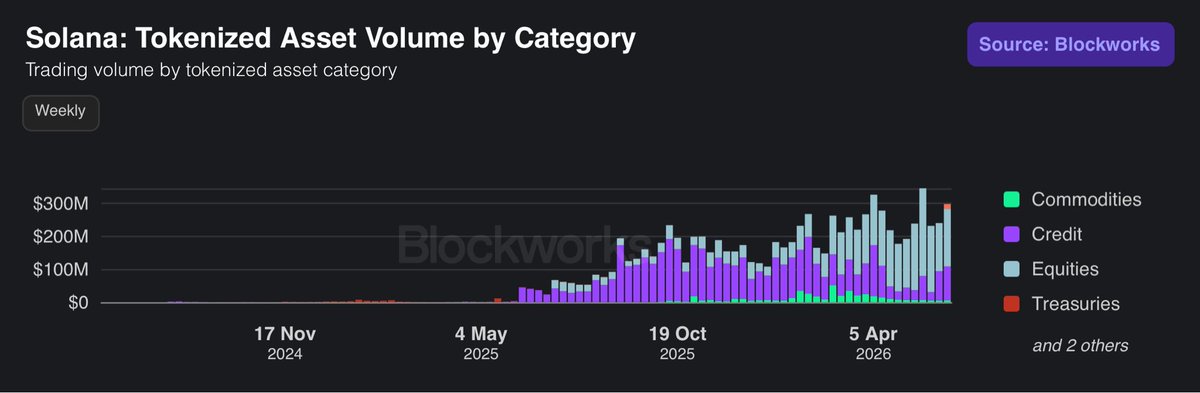Toggle the Credit legend swatch
Viewport: 1200px width, 393px height.
coord(1011,235)
